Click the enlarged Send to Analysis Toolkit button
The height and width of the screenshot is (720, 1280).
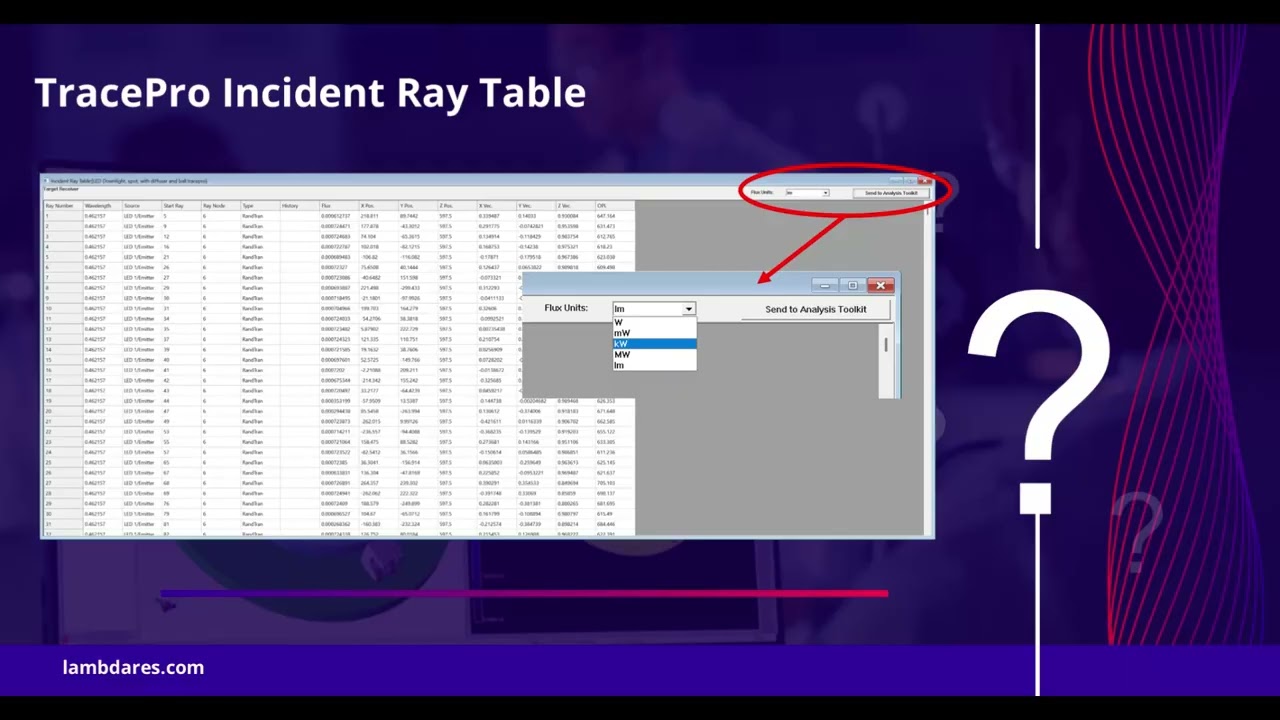816,309
